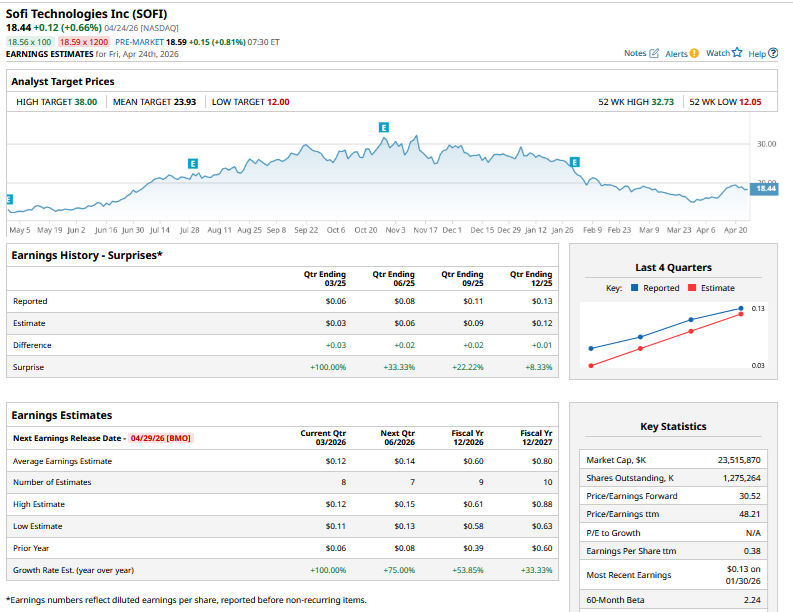Viewport: 793px width, 612px height.
Task: Click the Sofi Technologies Inc (SOFI) title
Action: point(87,13)
